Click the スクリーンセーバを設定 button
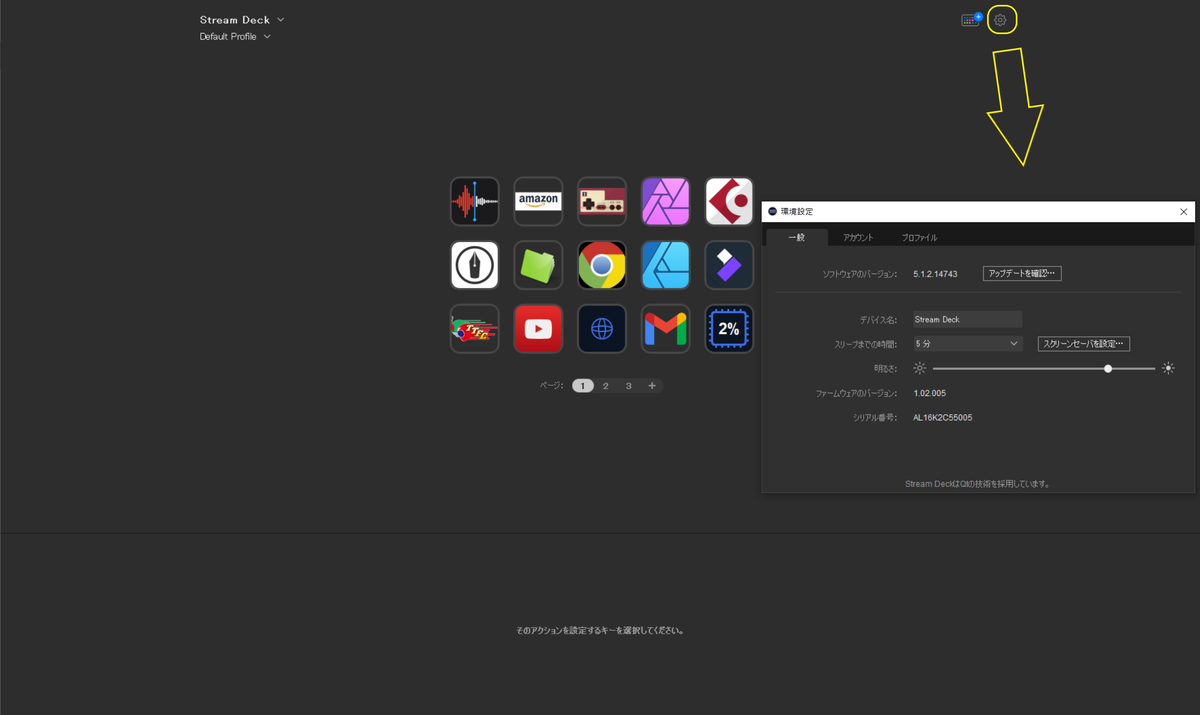The height and width of the screenshot is (715, 1200). tap(1084, 344)
